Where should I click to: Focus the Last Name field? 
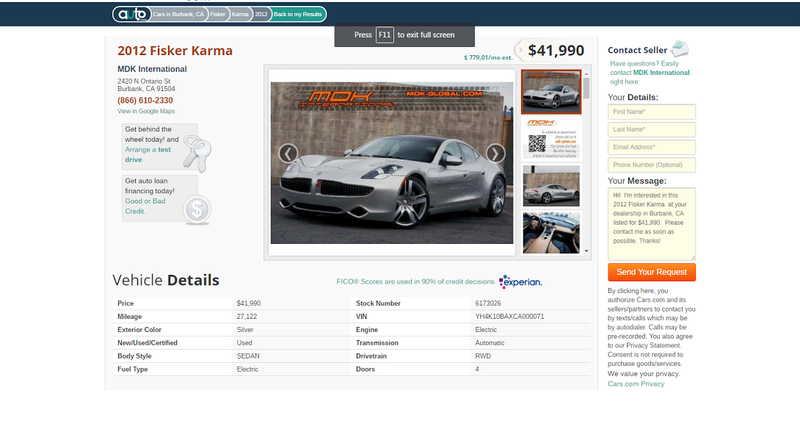pyautogui.click(x=652, y=130)
